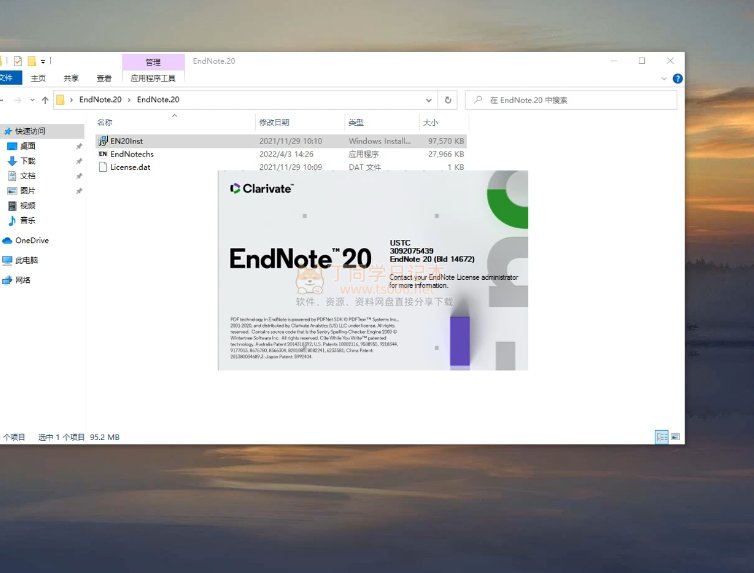
Task: Click second EndNote.20 breadcrumb in address bar
Action: point(158,100)
